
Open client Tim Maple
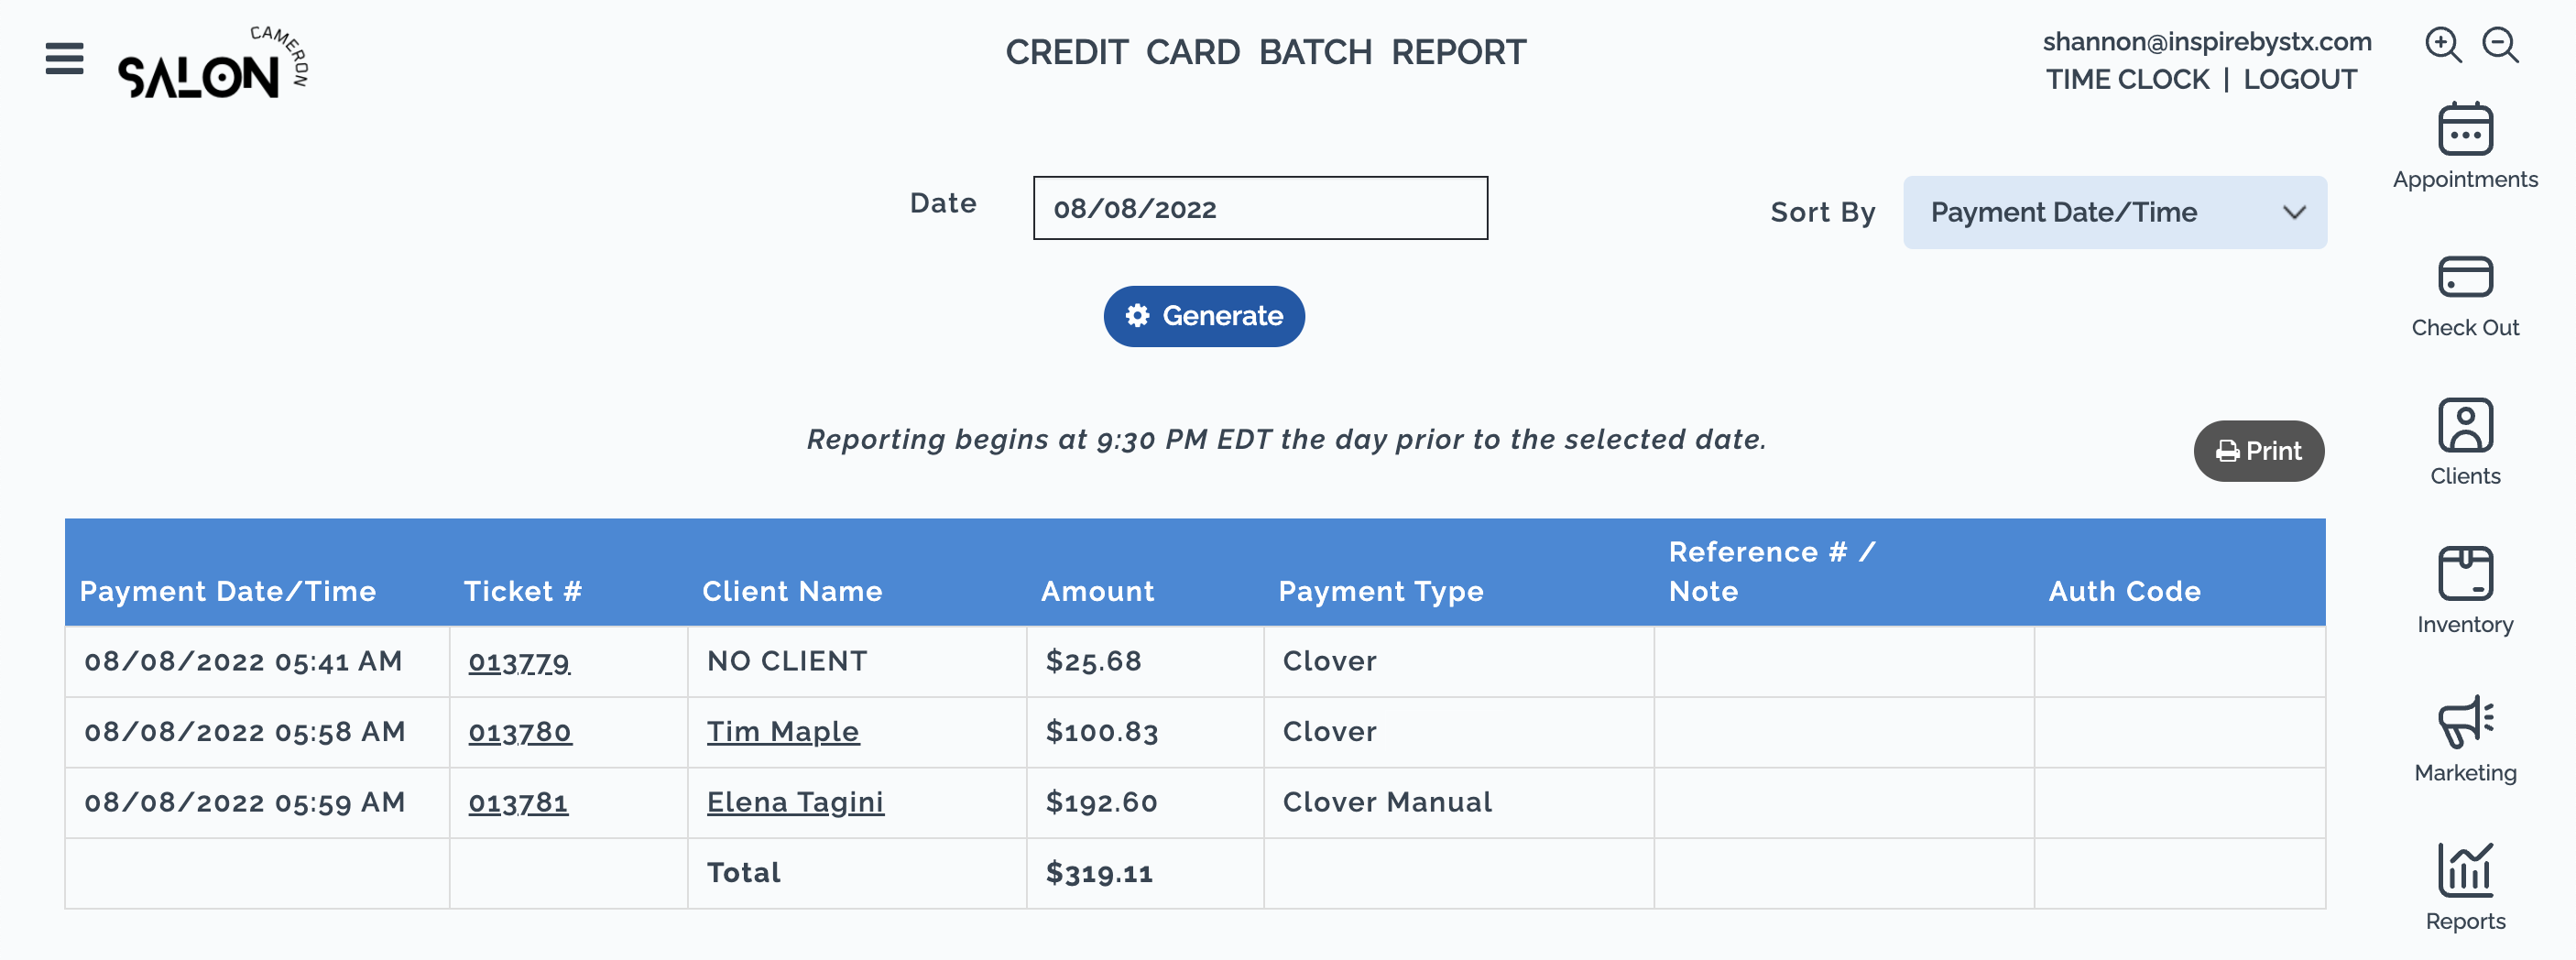point(782,732)
